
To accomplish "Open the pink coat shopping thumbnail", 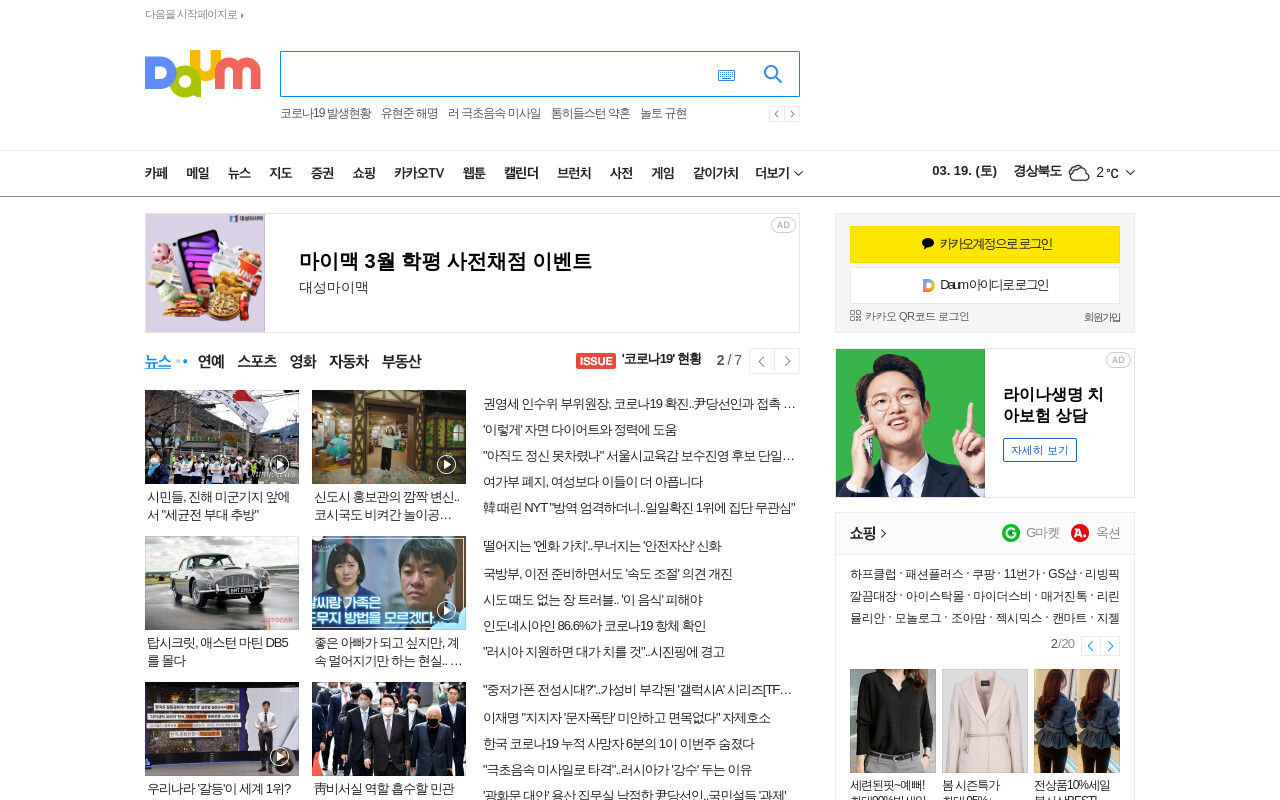I will pyautogui.click(x=985, y=721).
